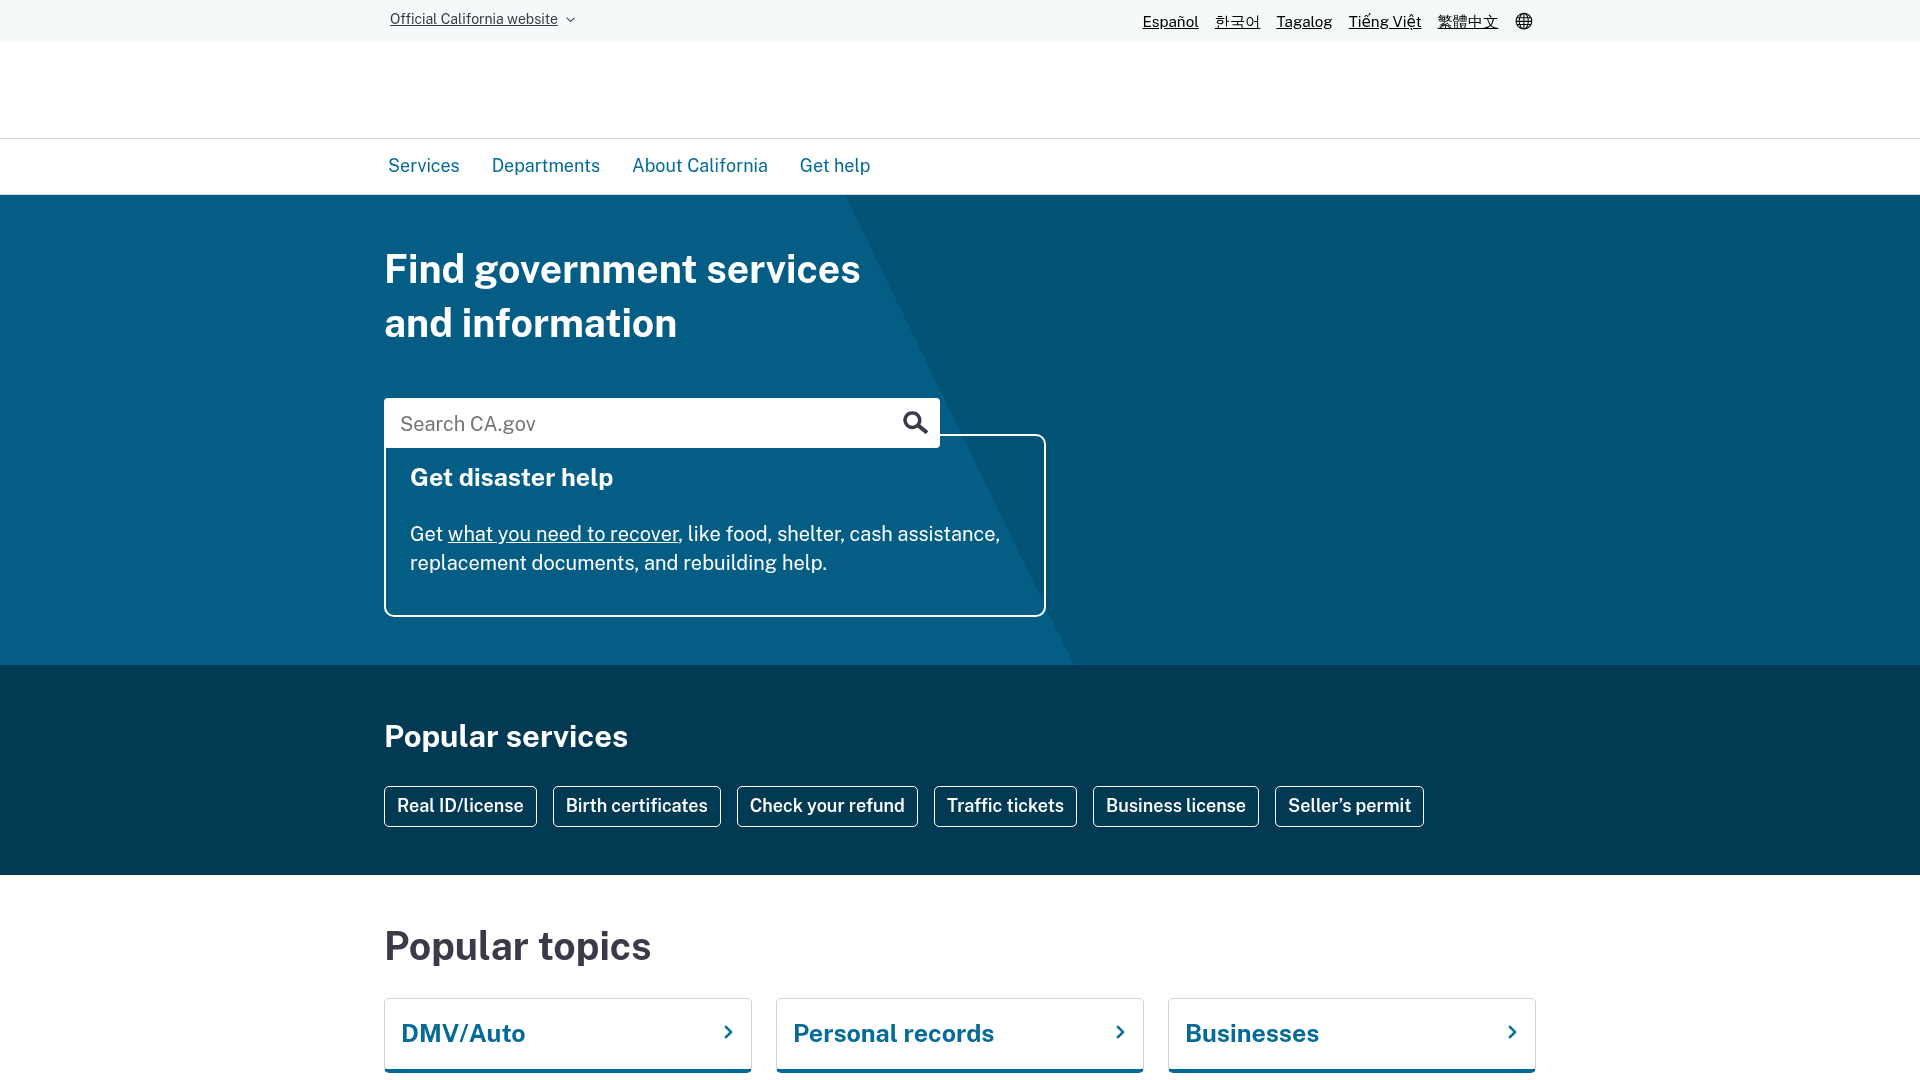Screen dimensions: 1920x1080
Task: Select Birth certificates service
Action: 636,806
